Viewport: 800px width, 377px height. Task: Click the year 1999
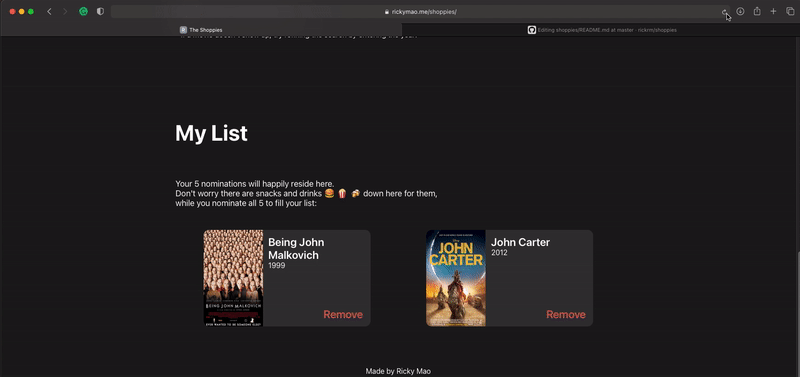coord(277,266)
